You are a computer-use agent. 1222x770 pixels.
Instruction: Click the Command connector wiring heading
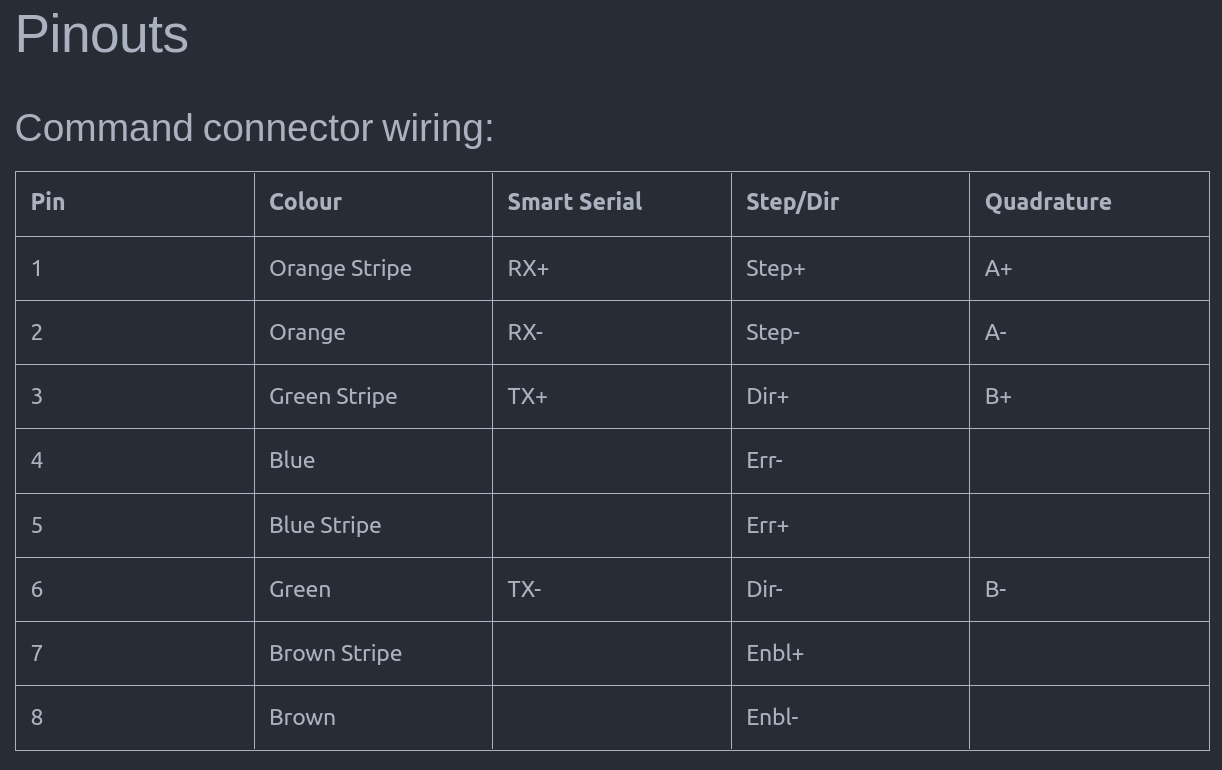tap(255, 128)
